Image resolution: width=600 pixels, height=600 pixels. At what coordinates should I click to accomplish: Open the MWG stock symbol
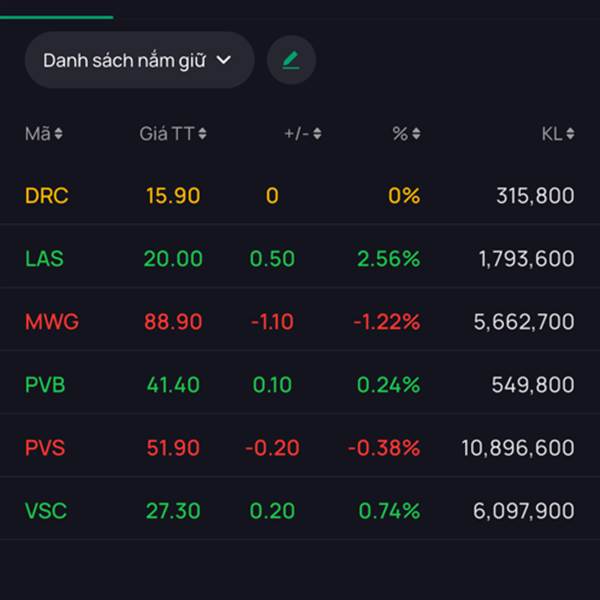coord(52,322)
